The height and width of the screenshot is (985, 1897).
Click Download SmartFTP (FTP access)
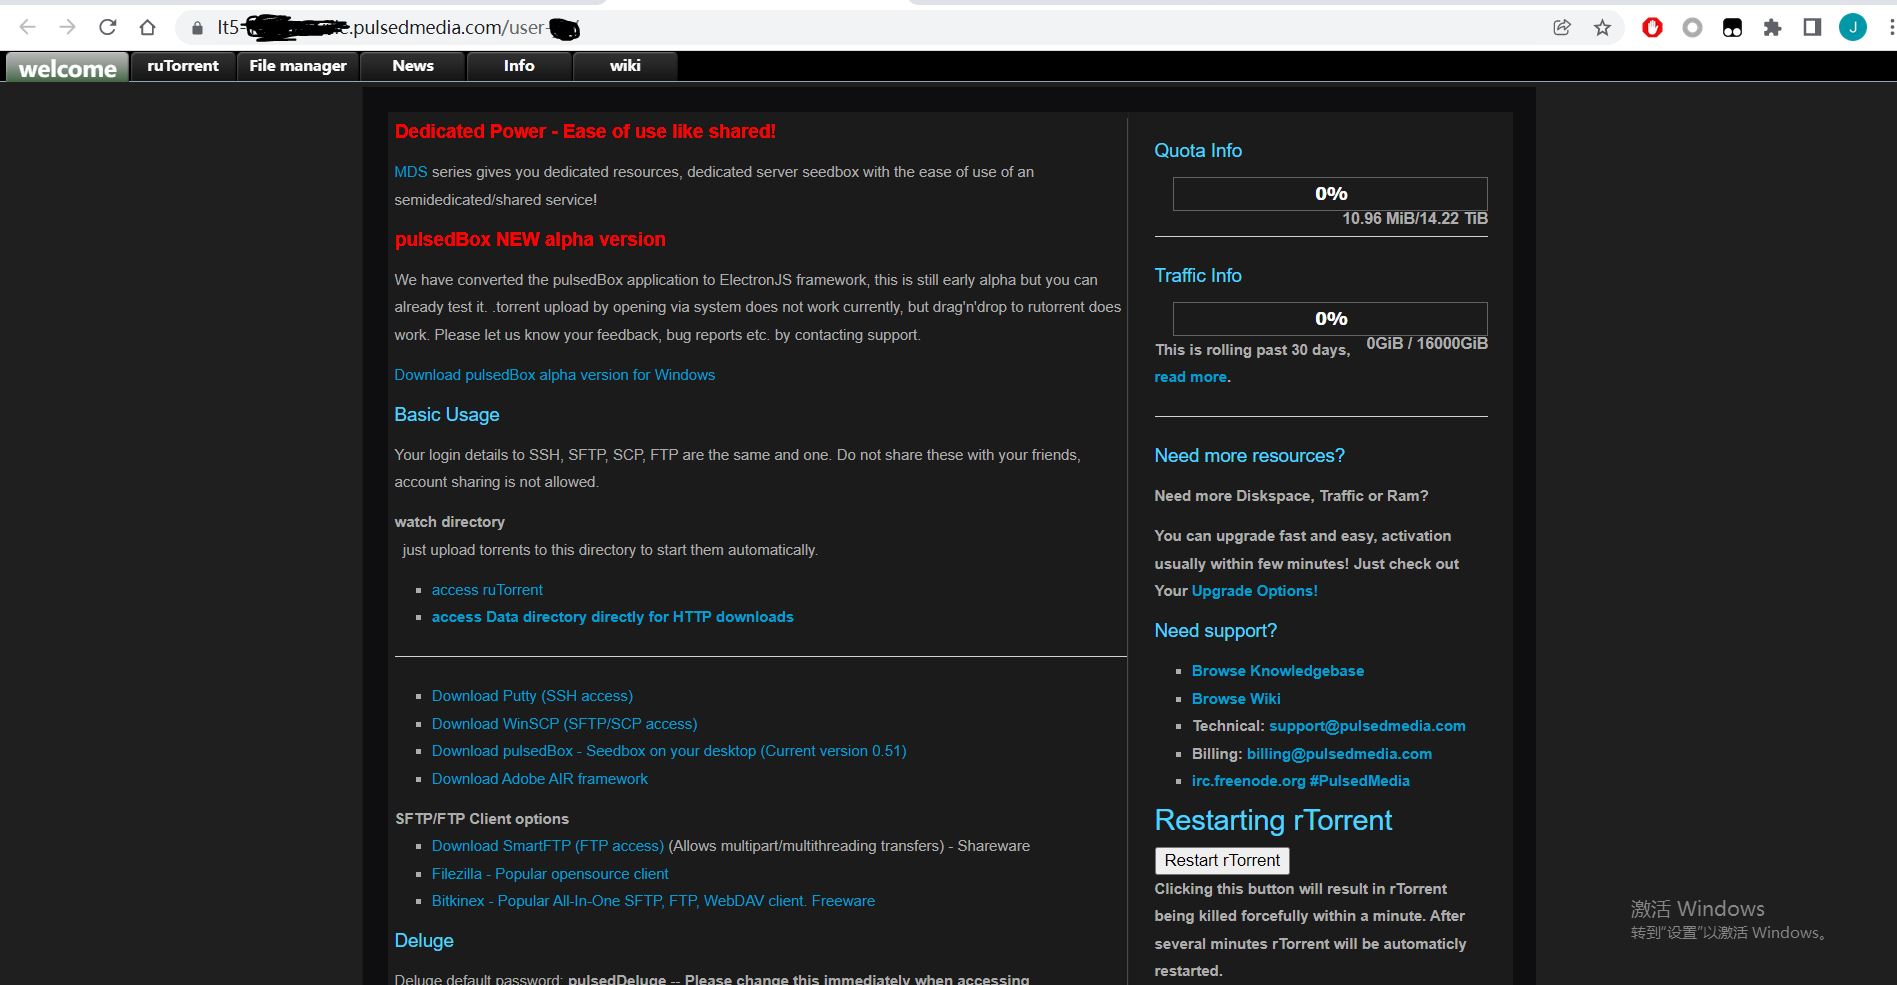click(x=548, y=846)
